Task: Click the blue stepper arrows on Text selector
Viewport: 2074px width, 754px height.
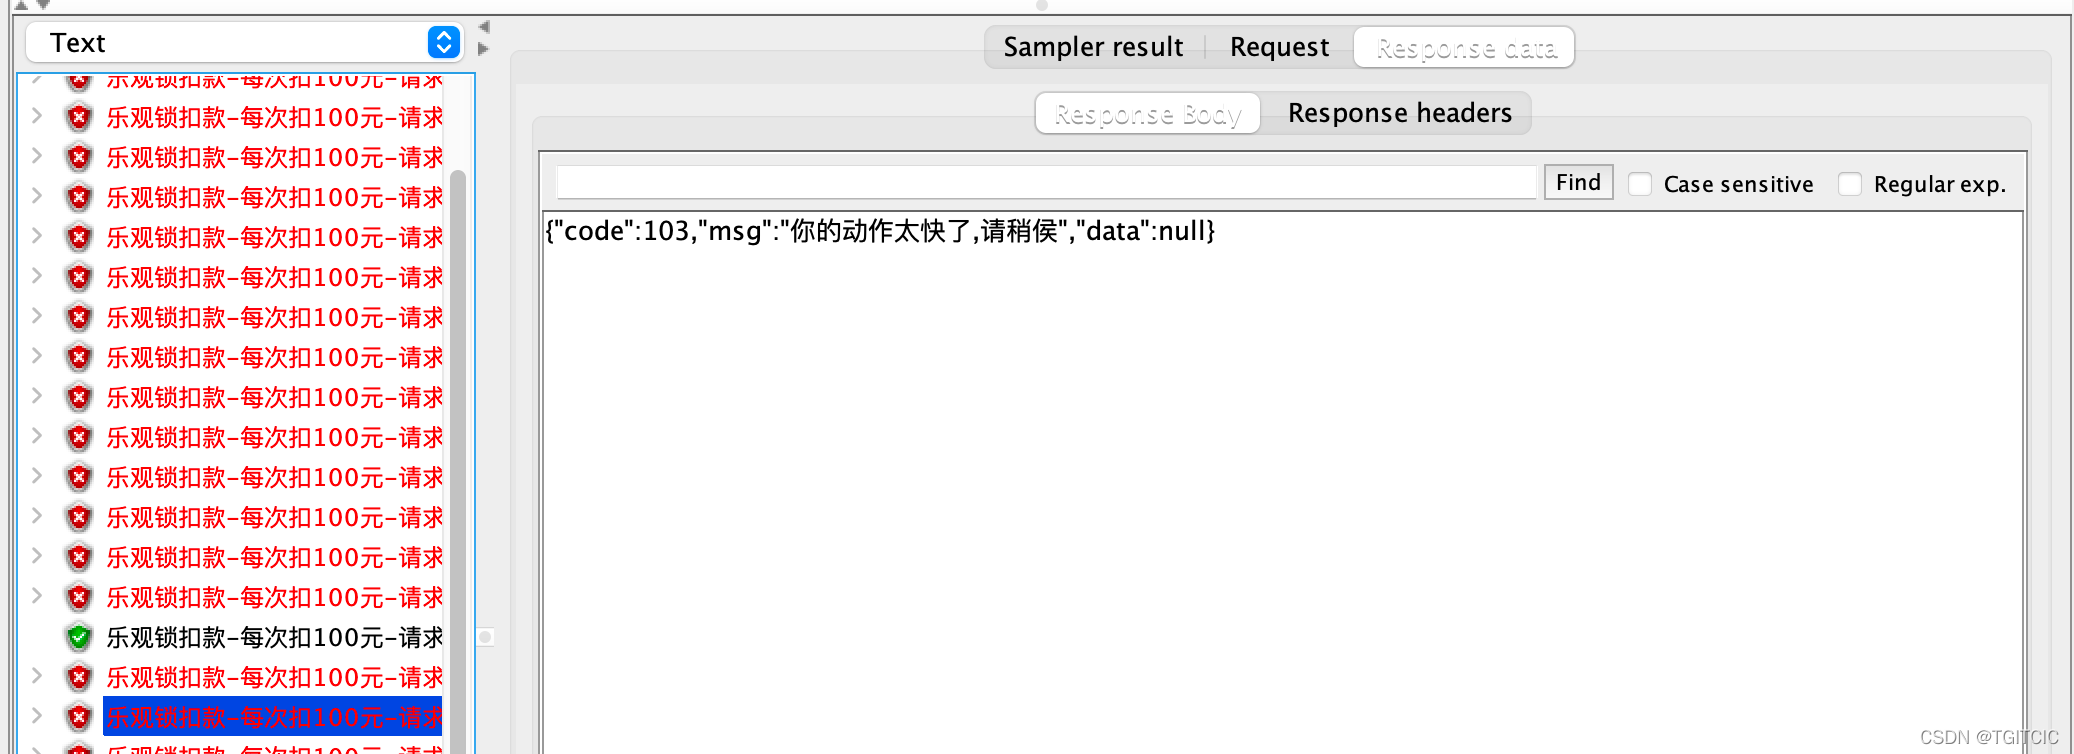Action: [x=443, y=42]
